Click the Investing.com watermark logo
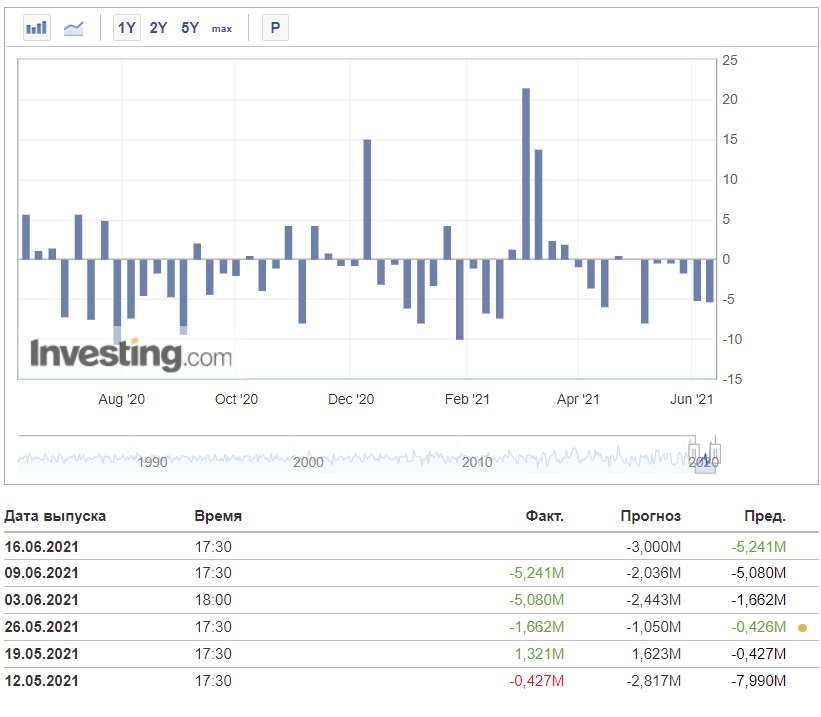 [131, 355]
